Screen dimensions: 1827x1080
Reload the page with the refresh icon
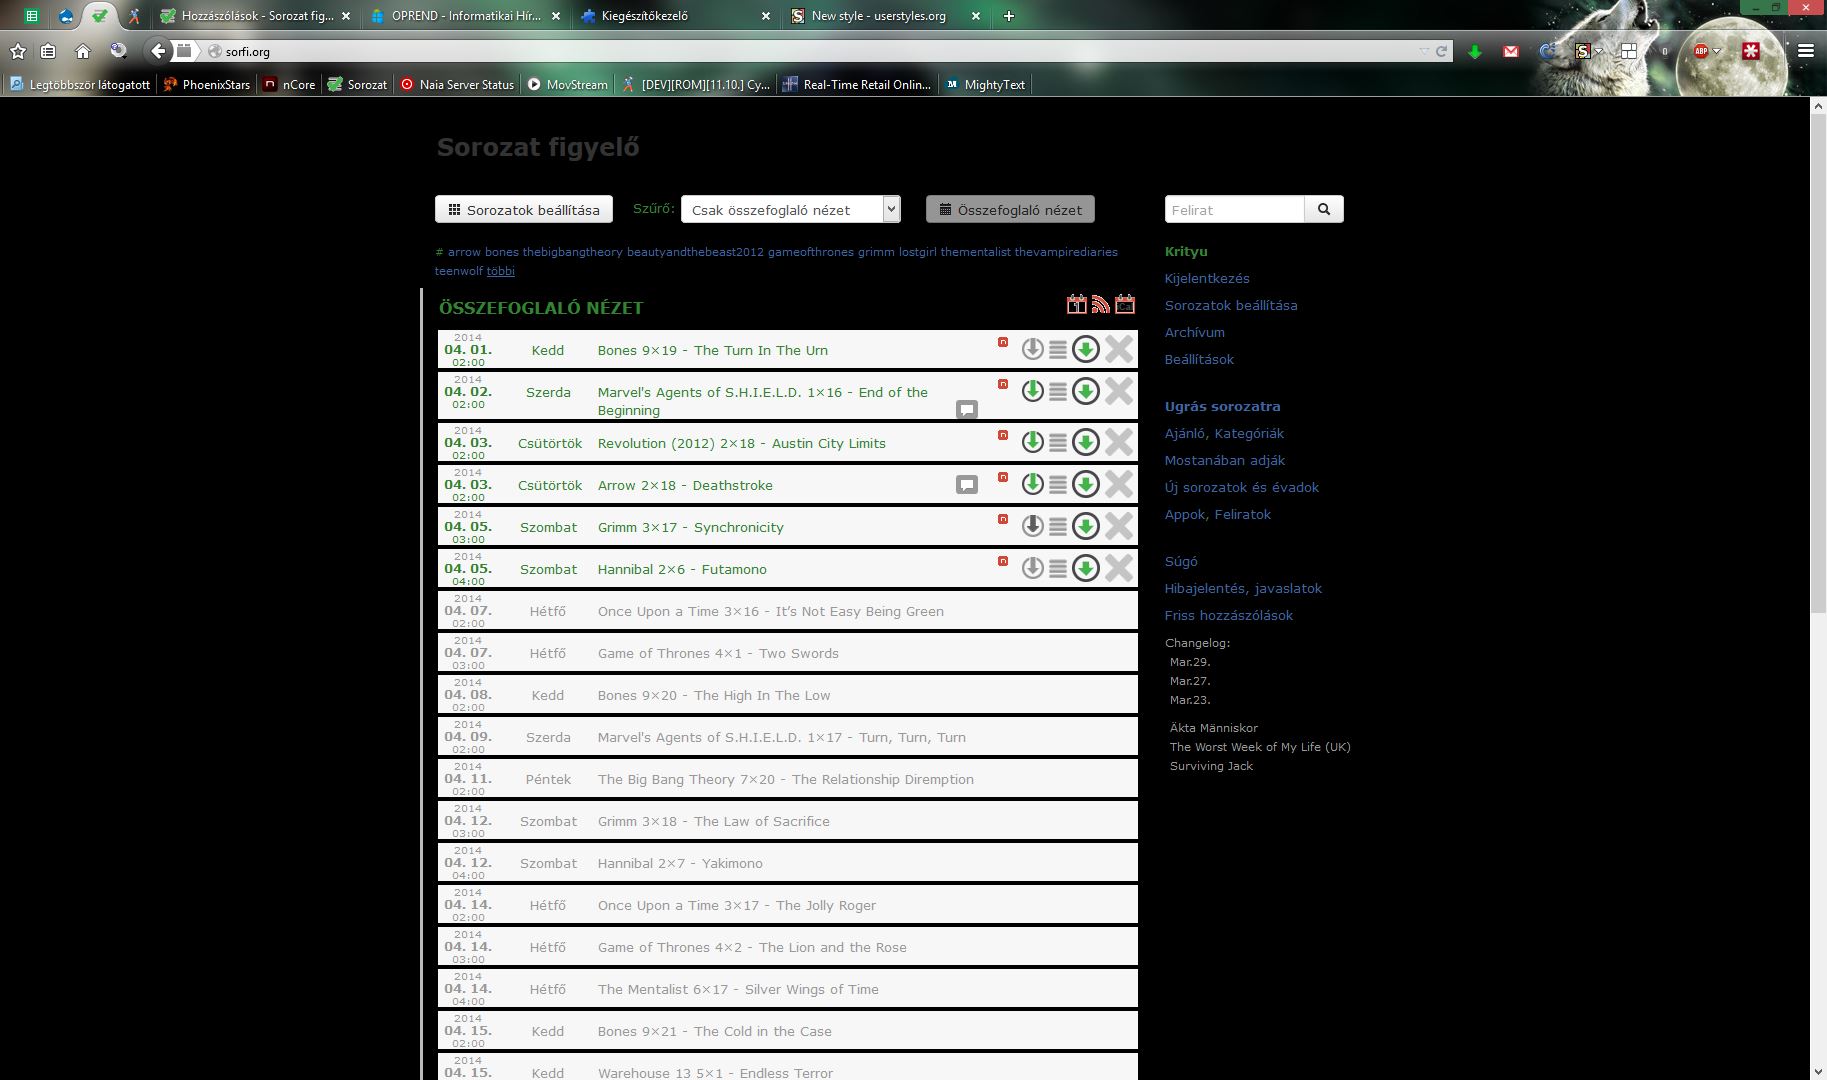click(x=1441, y=51)
